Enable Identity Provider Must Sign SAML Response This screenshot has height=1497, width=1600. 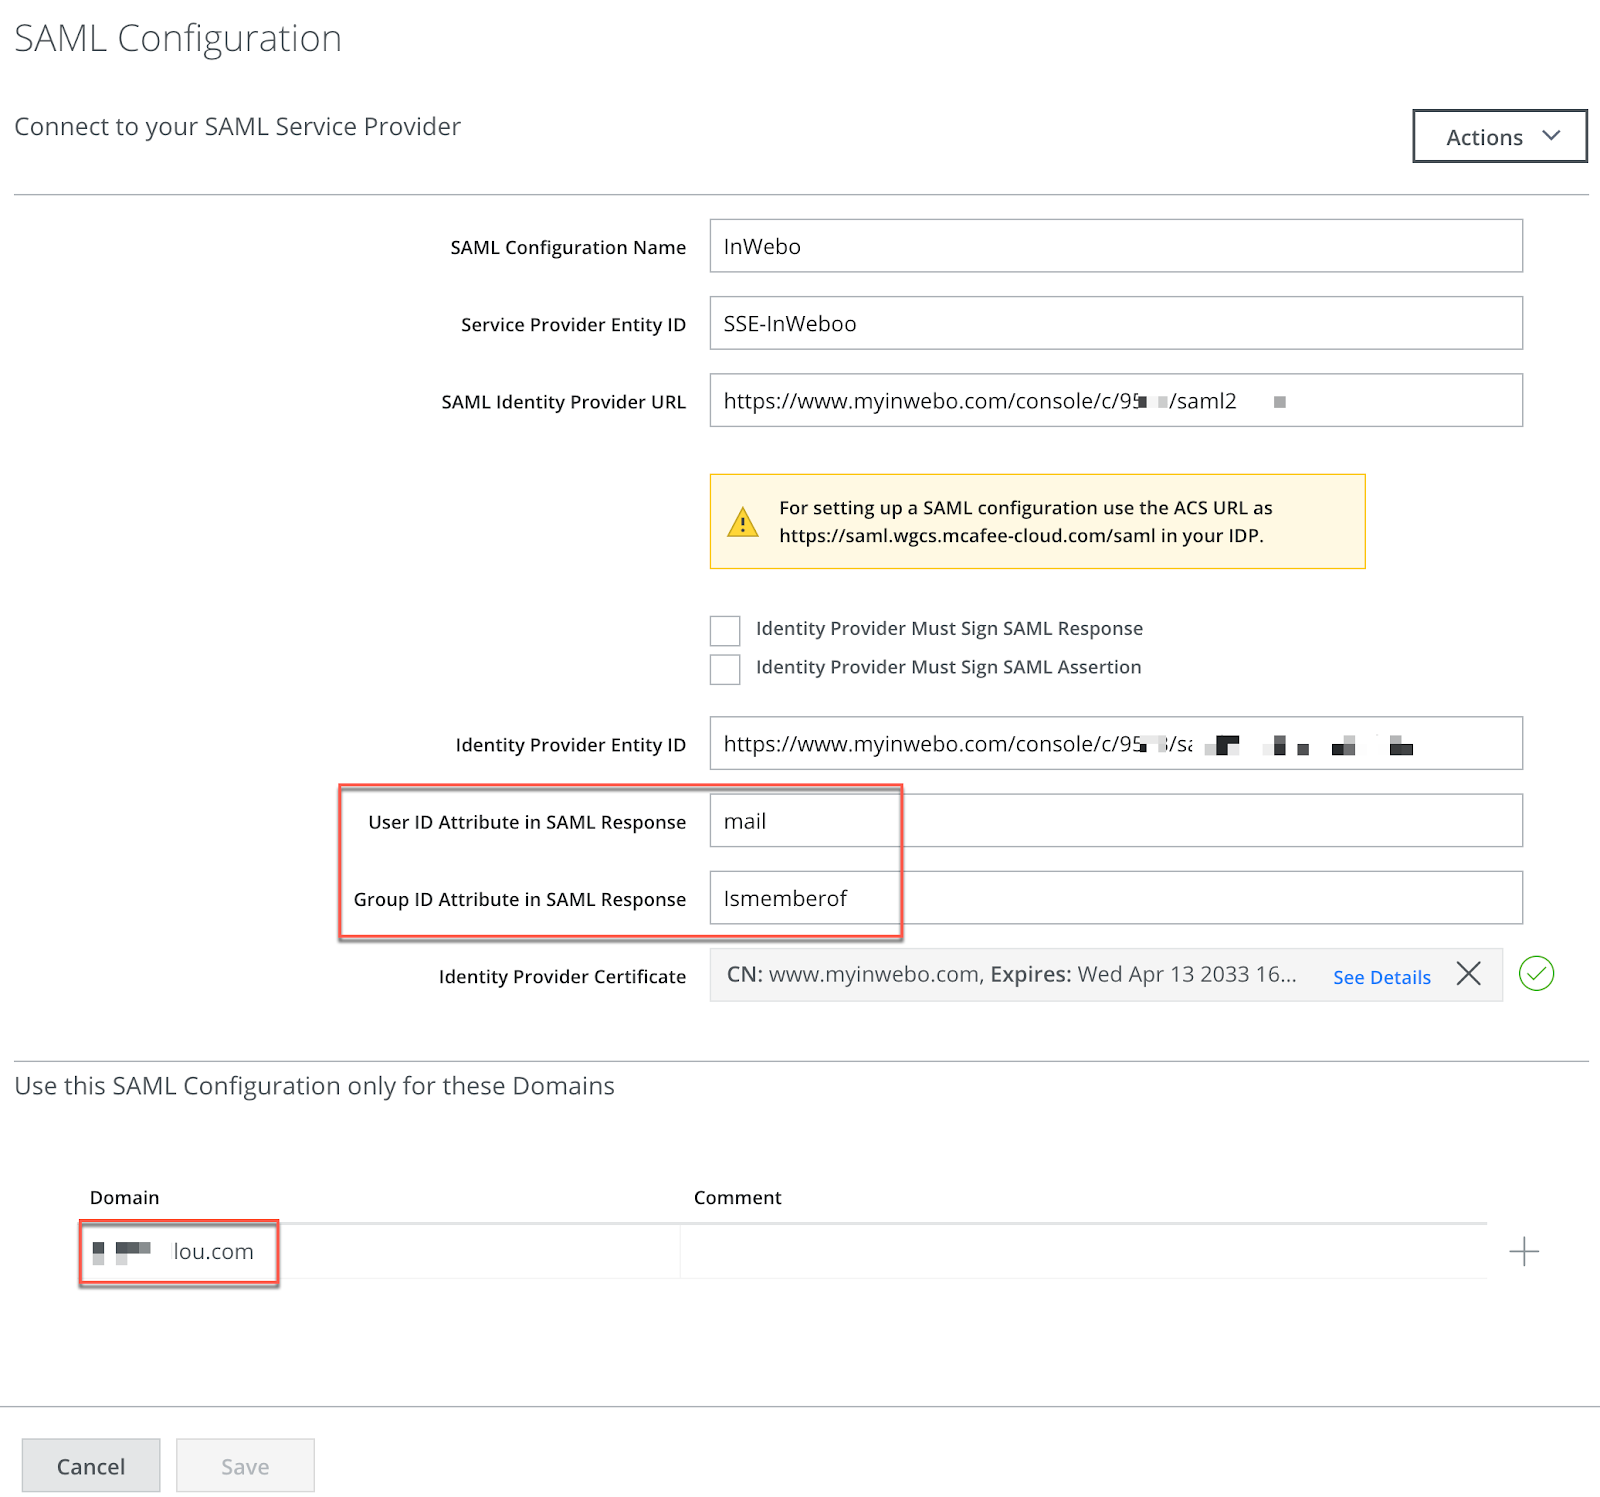click(x=724, y=629)
